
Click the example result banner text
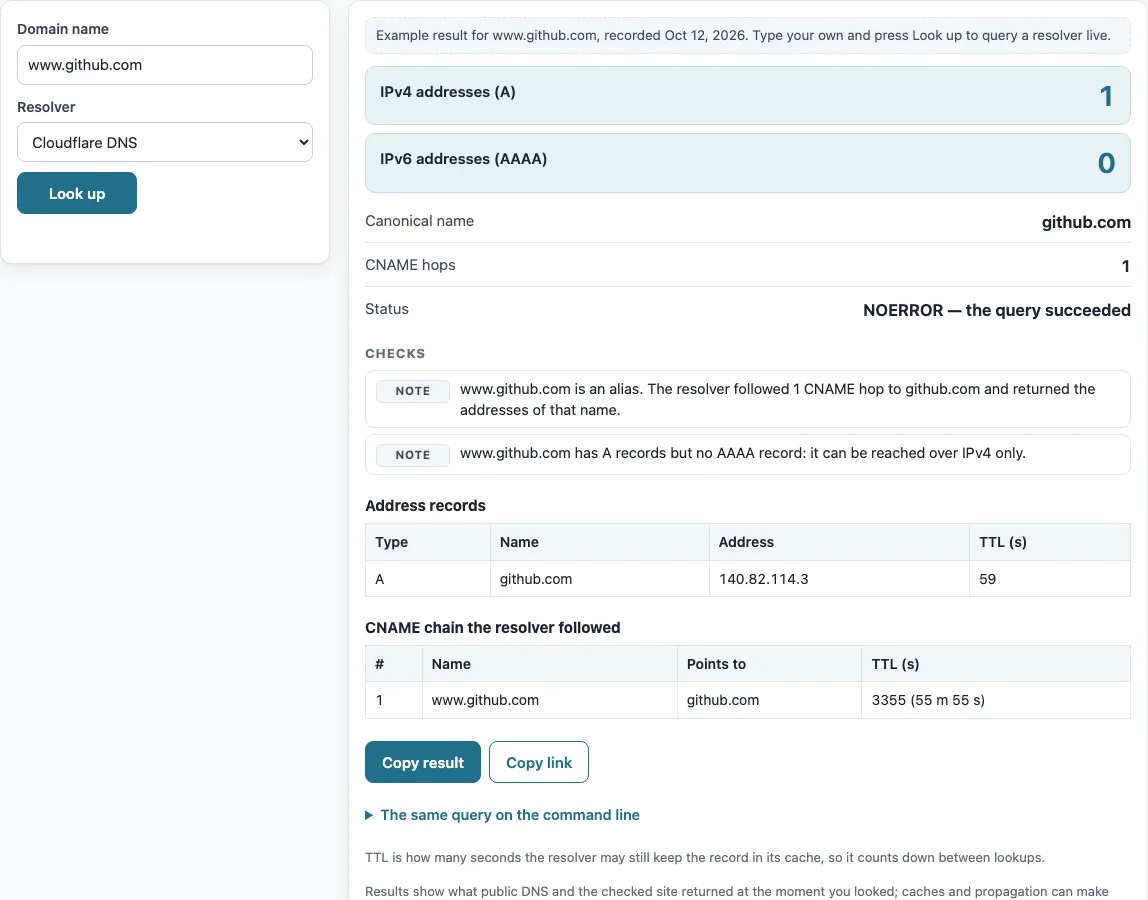point(743,35)
